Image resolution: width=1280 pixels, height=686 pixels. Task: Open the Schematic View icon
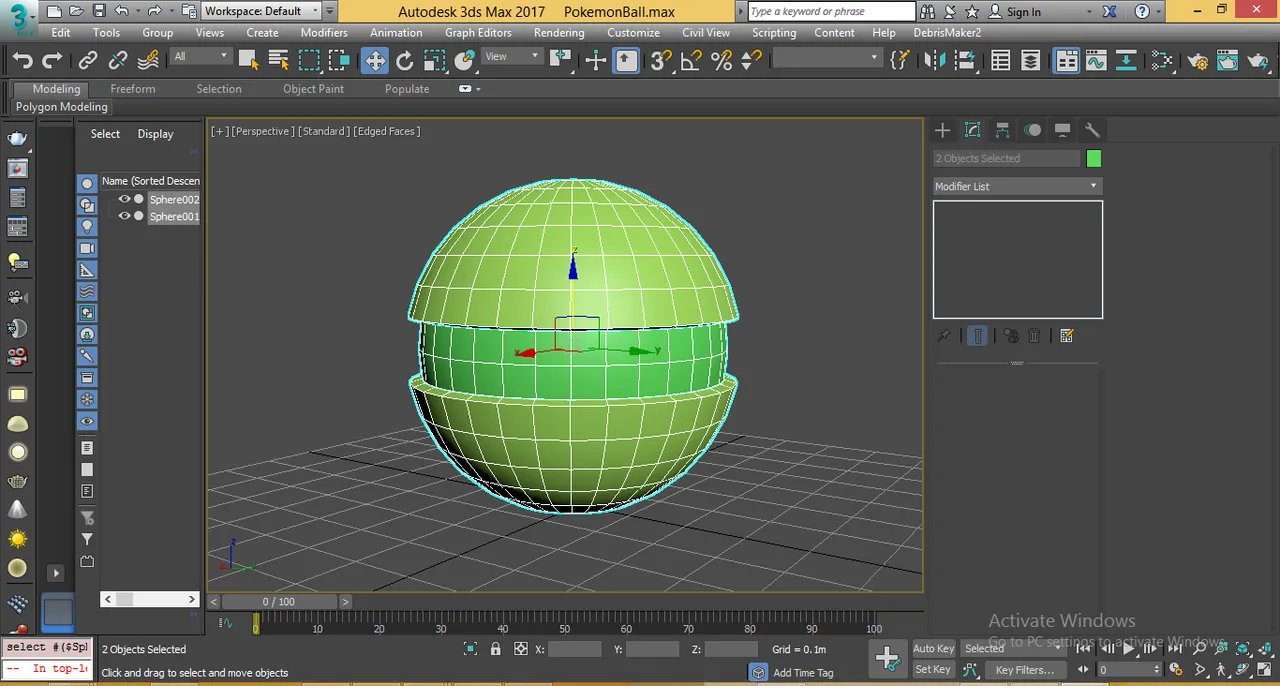1126,61
